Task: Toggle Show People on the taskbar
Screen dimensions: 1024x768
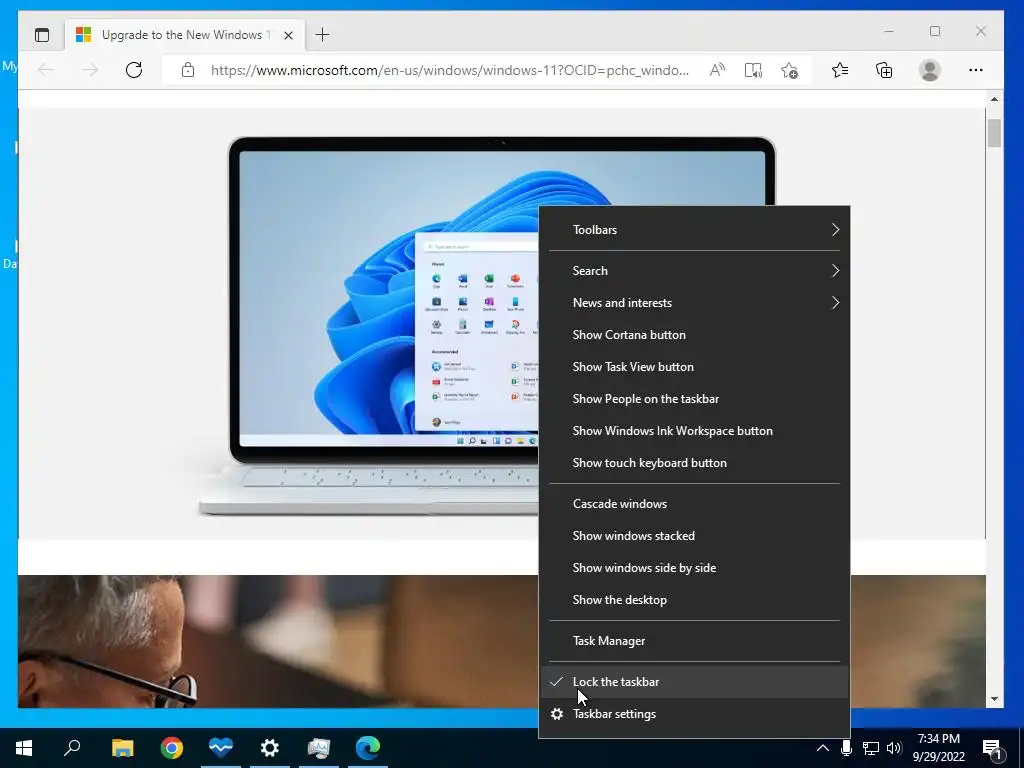Action: coord(694,399)
